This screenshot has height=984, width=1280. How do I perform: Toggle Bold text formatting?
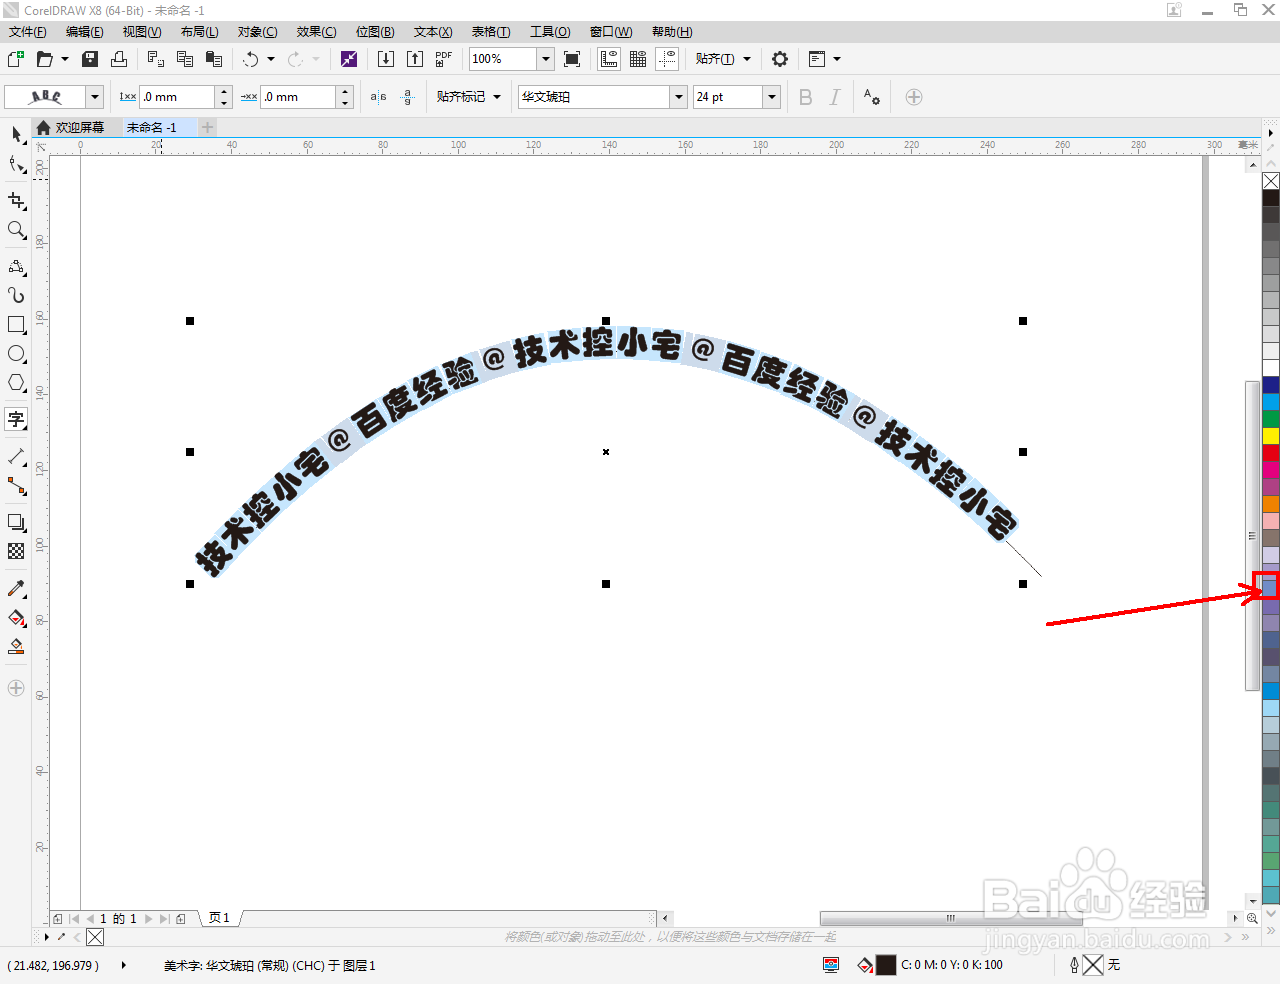[806, 97]
